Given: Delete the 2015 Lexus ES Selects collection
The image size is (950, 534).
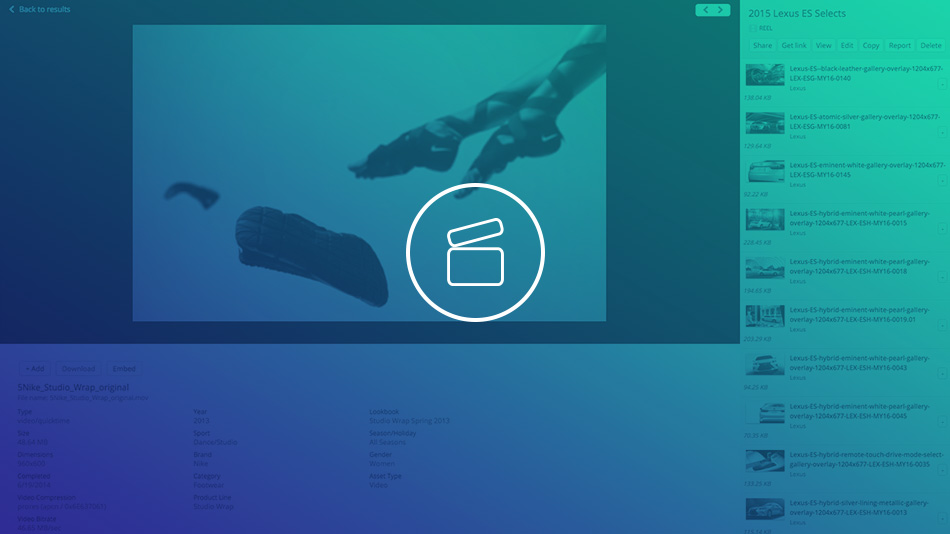Looking at the screenshot, I should (x=931, y=45).
